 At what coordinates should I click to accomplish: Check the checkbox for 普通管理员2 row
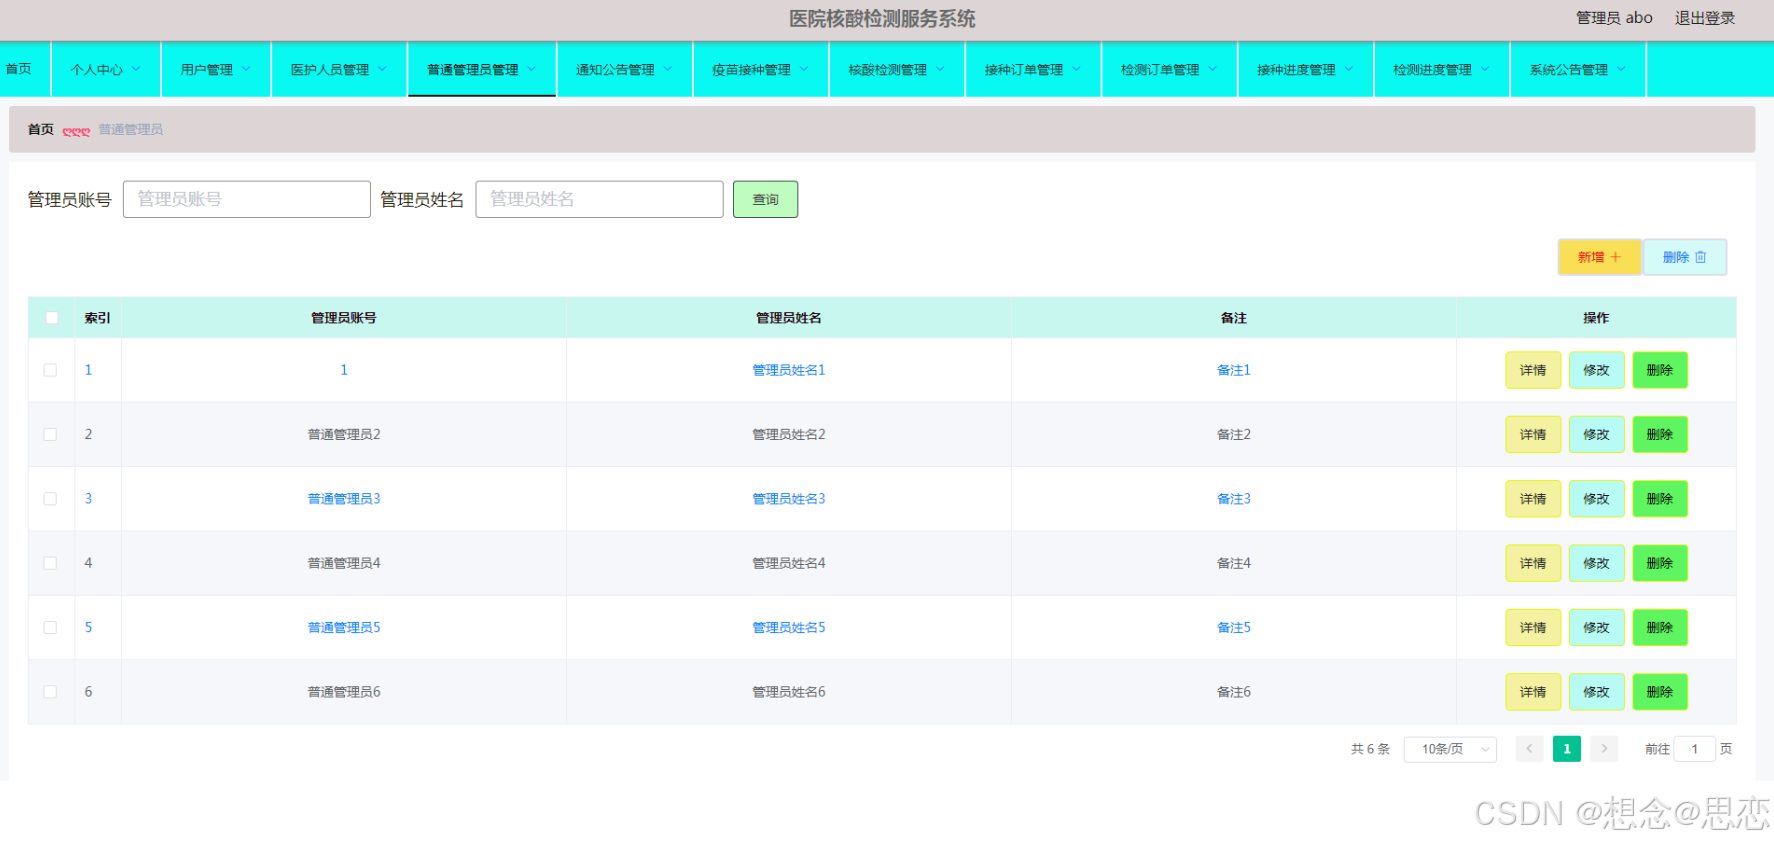click(x=50, y=434)
